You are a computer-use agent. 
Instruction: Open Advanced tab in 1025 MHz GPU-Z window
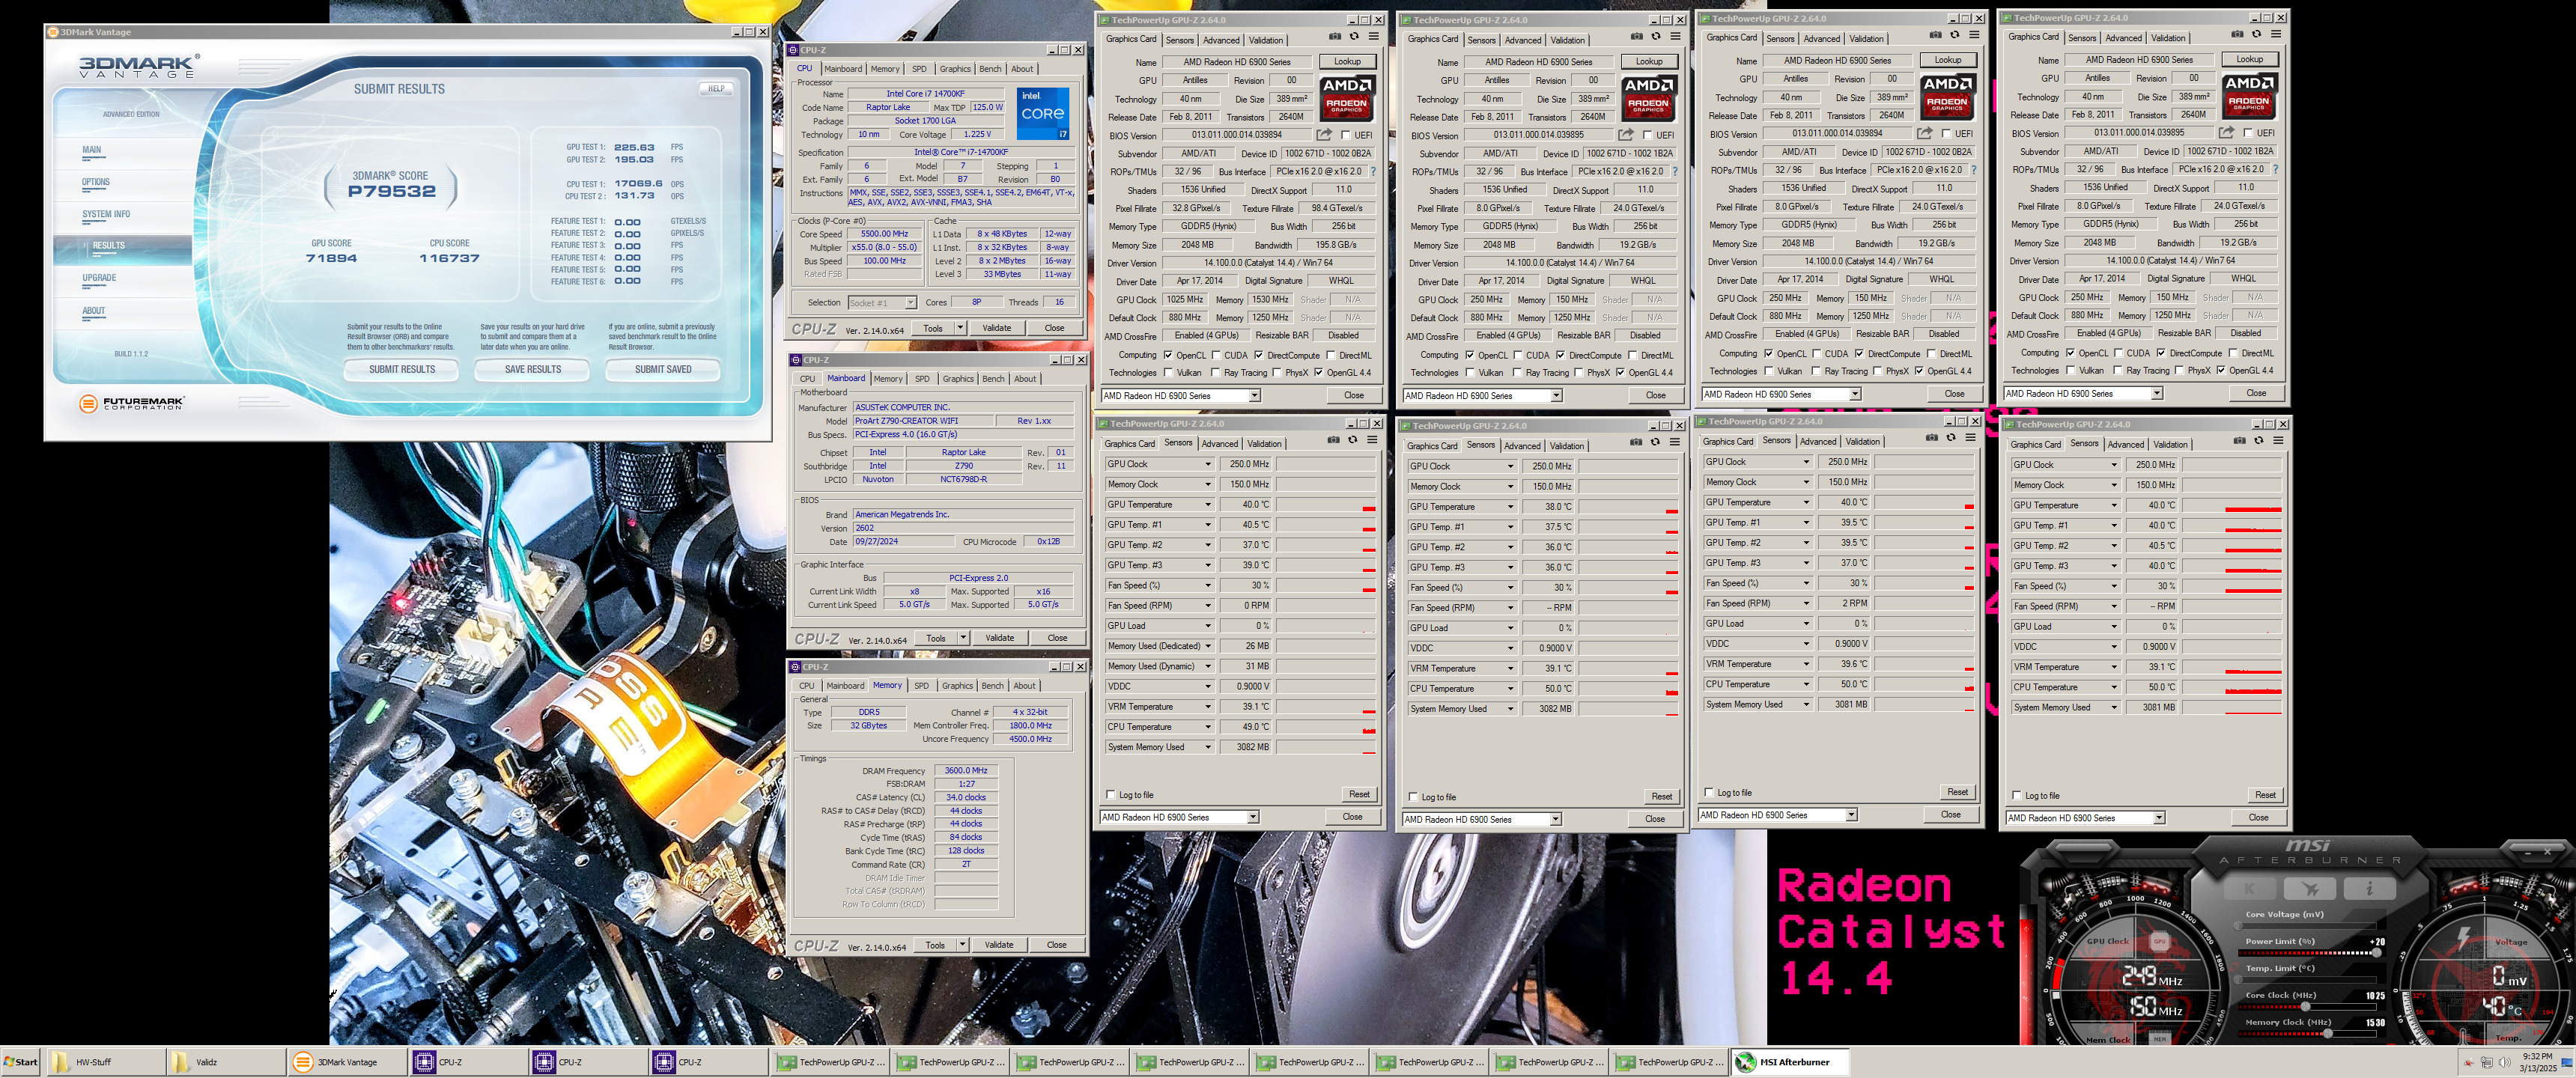point(1221,40)
